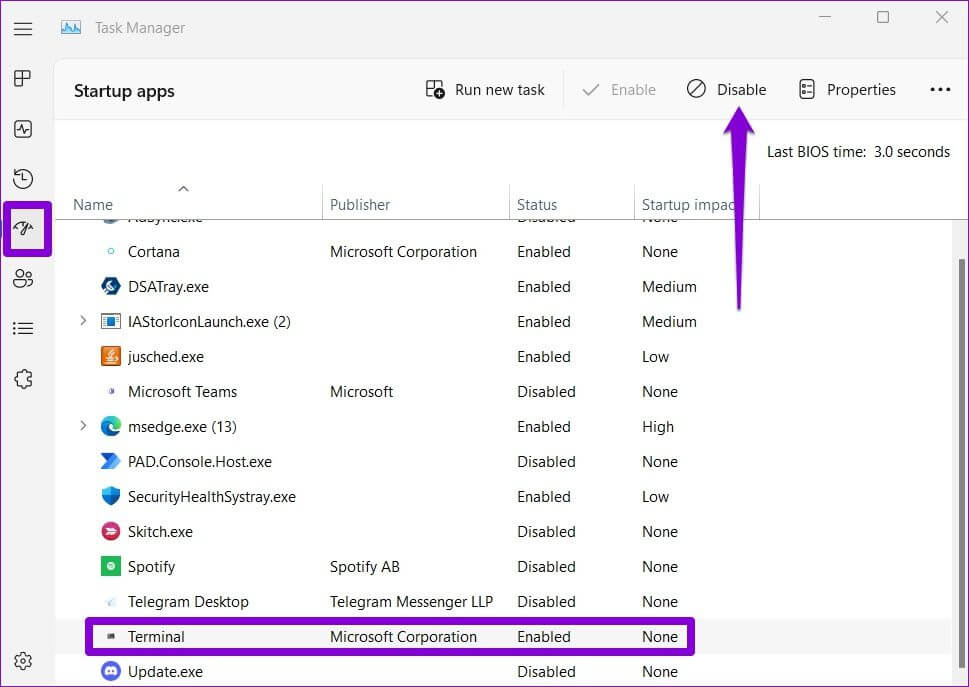This screenshot has width=969, height=687.
Task: Click the Task Manager app icon
Action: (x=71, y=28)
